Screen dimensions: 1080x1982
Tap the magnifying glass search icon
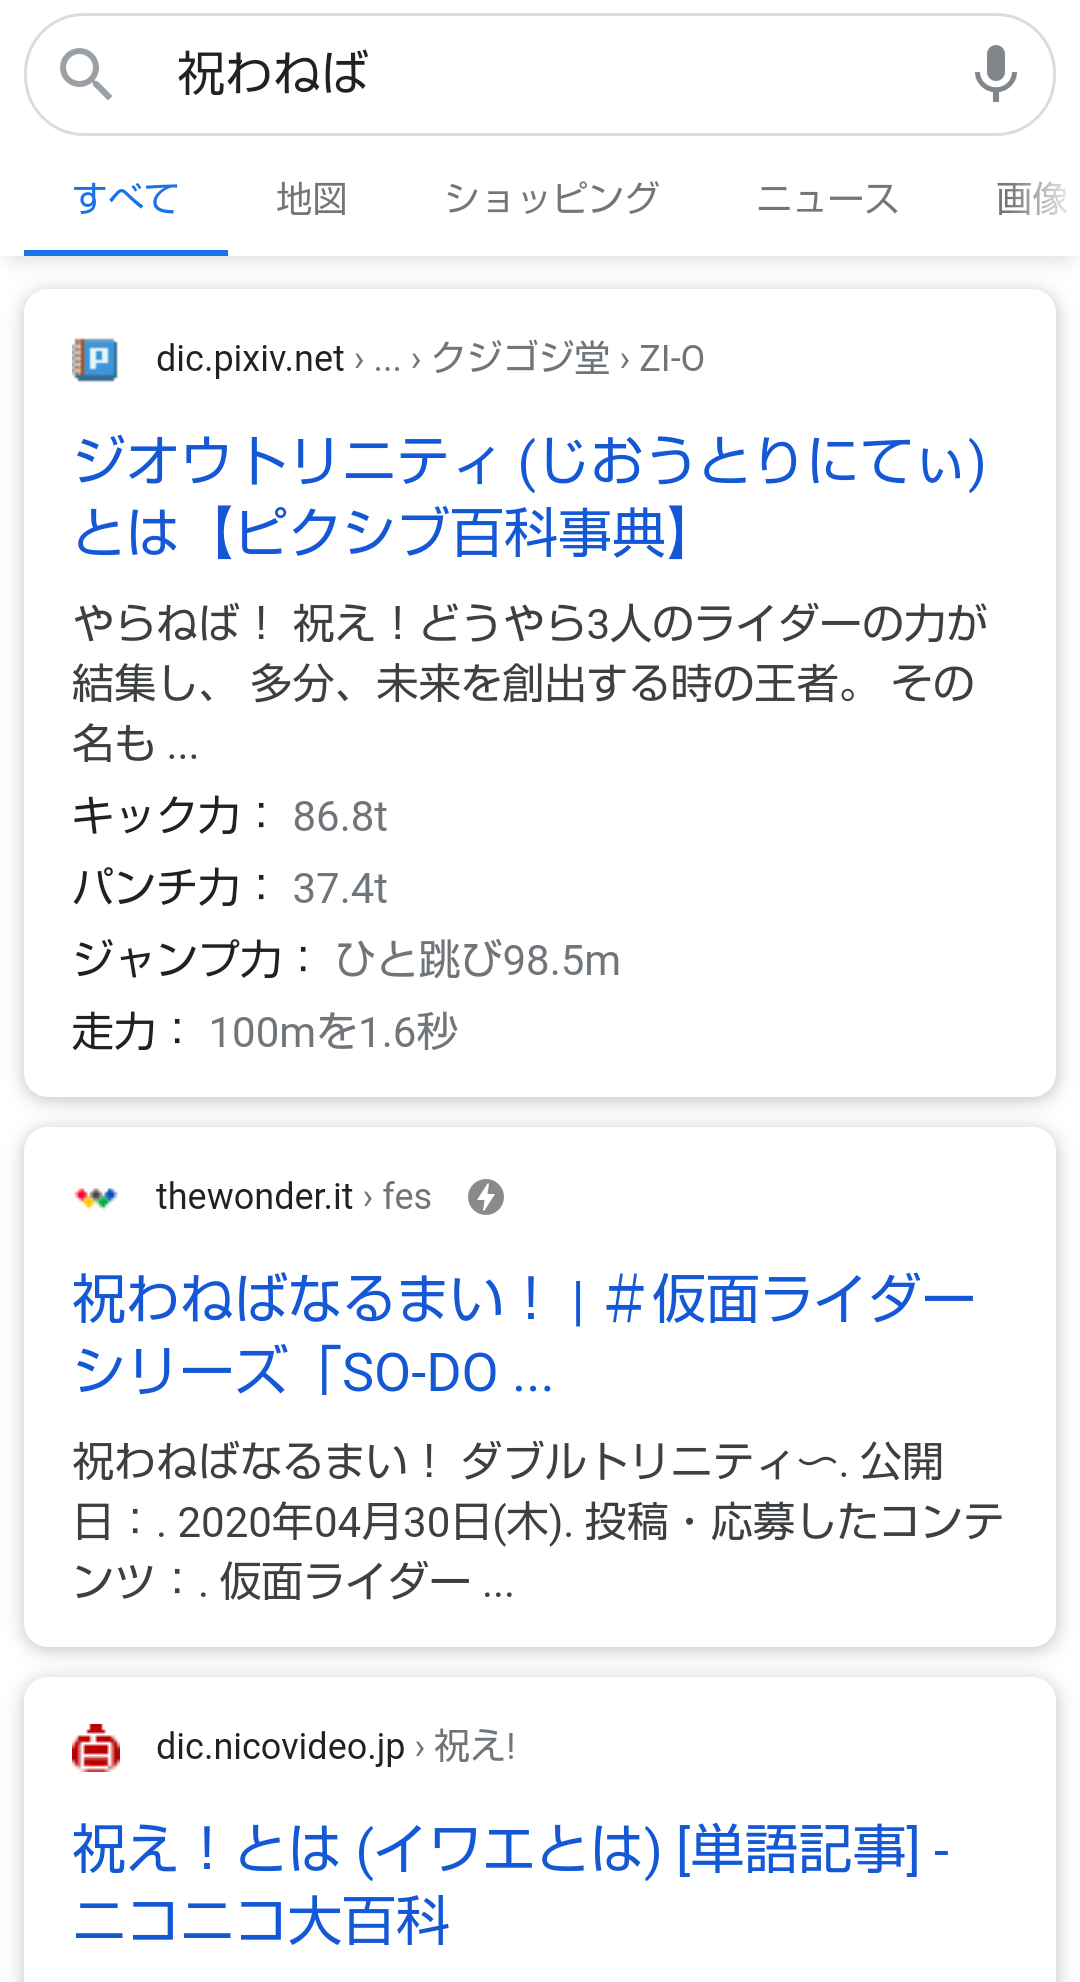pos(85,75)
